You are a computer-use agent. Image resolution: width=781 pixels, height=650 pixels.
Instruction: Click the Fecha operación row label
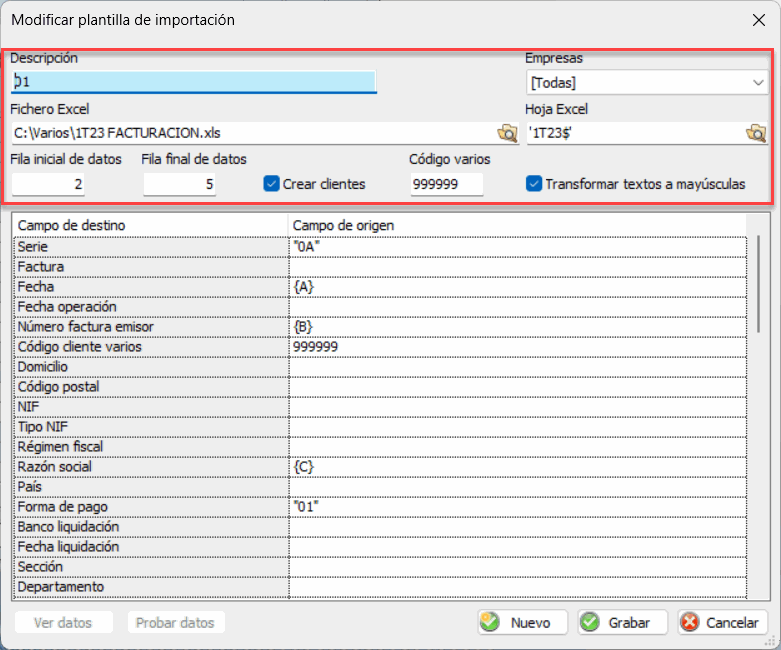[151, 307]
